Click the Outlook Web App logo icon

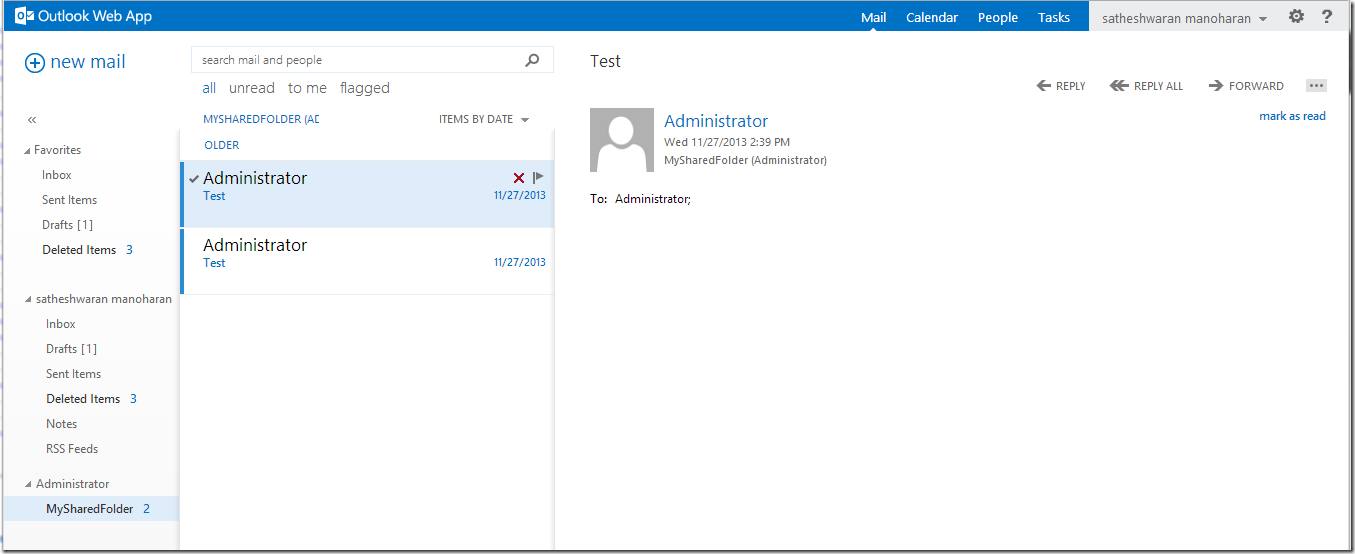click(25, 17)
